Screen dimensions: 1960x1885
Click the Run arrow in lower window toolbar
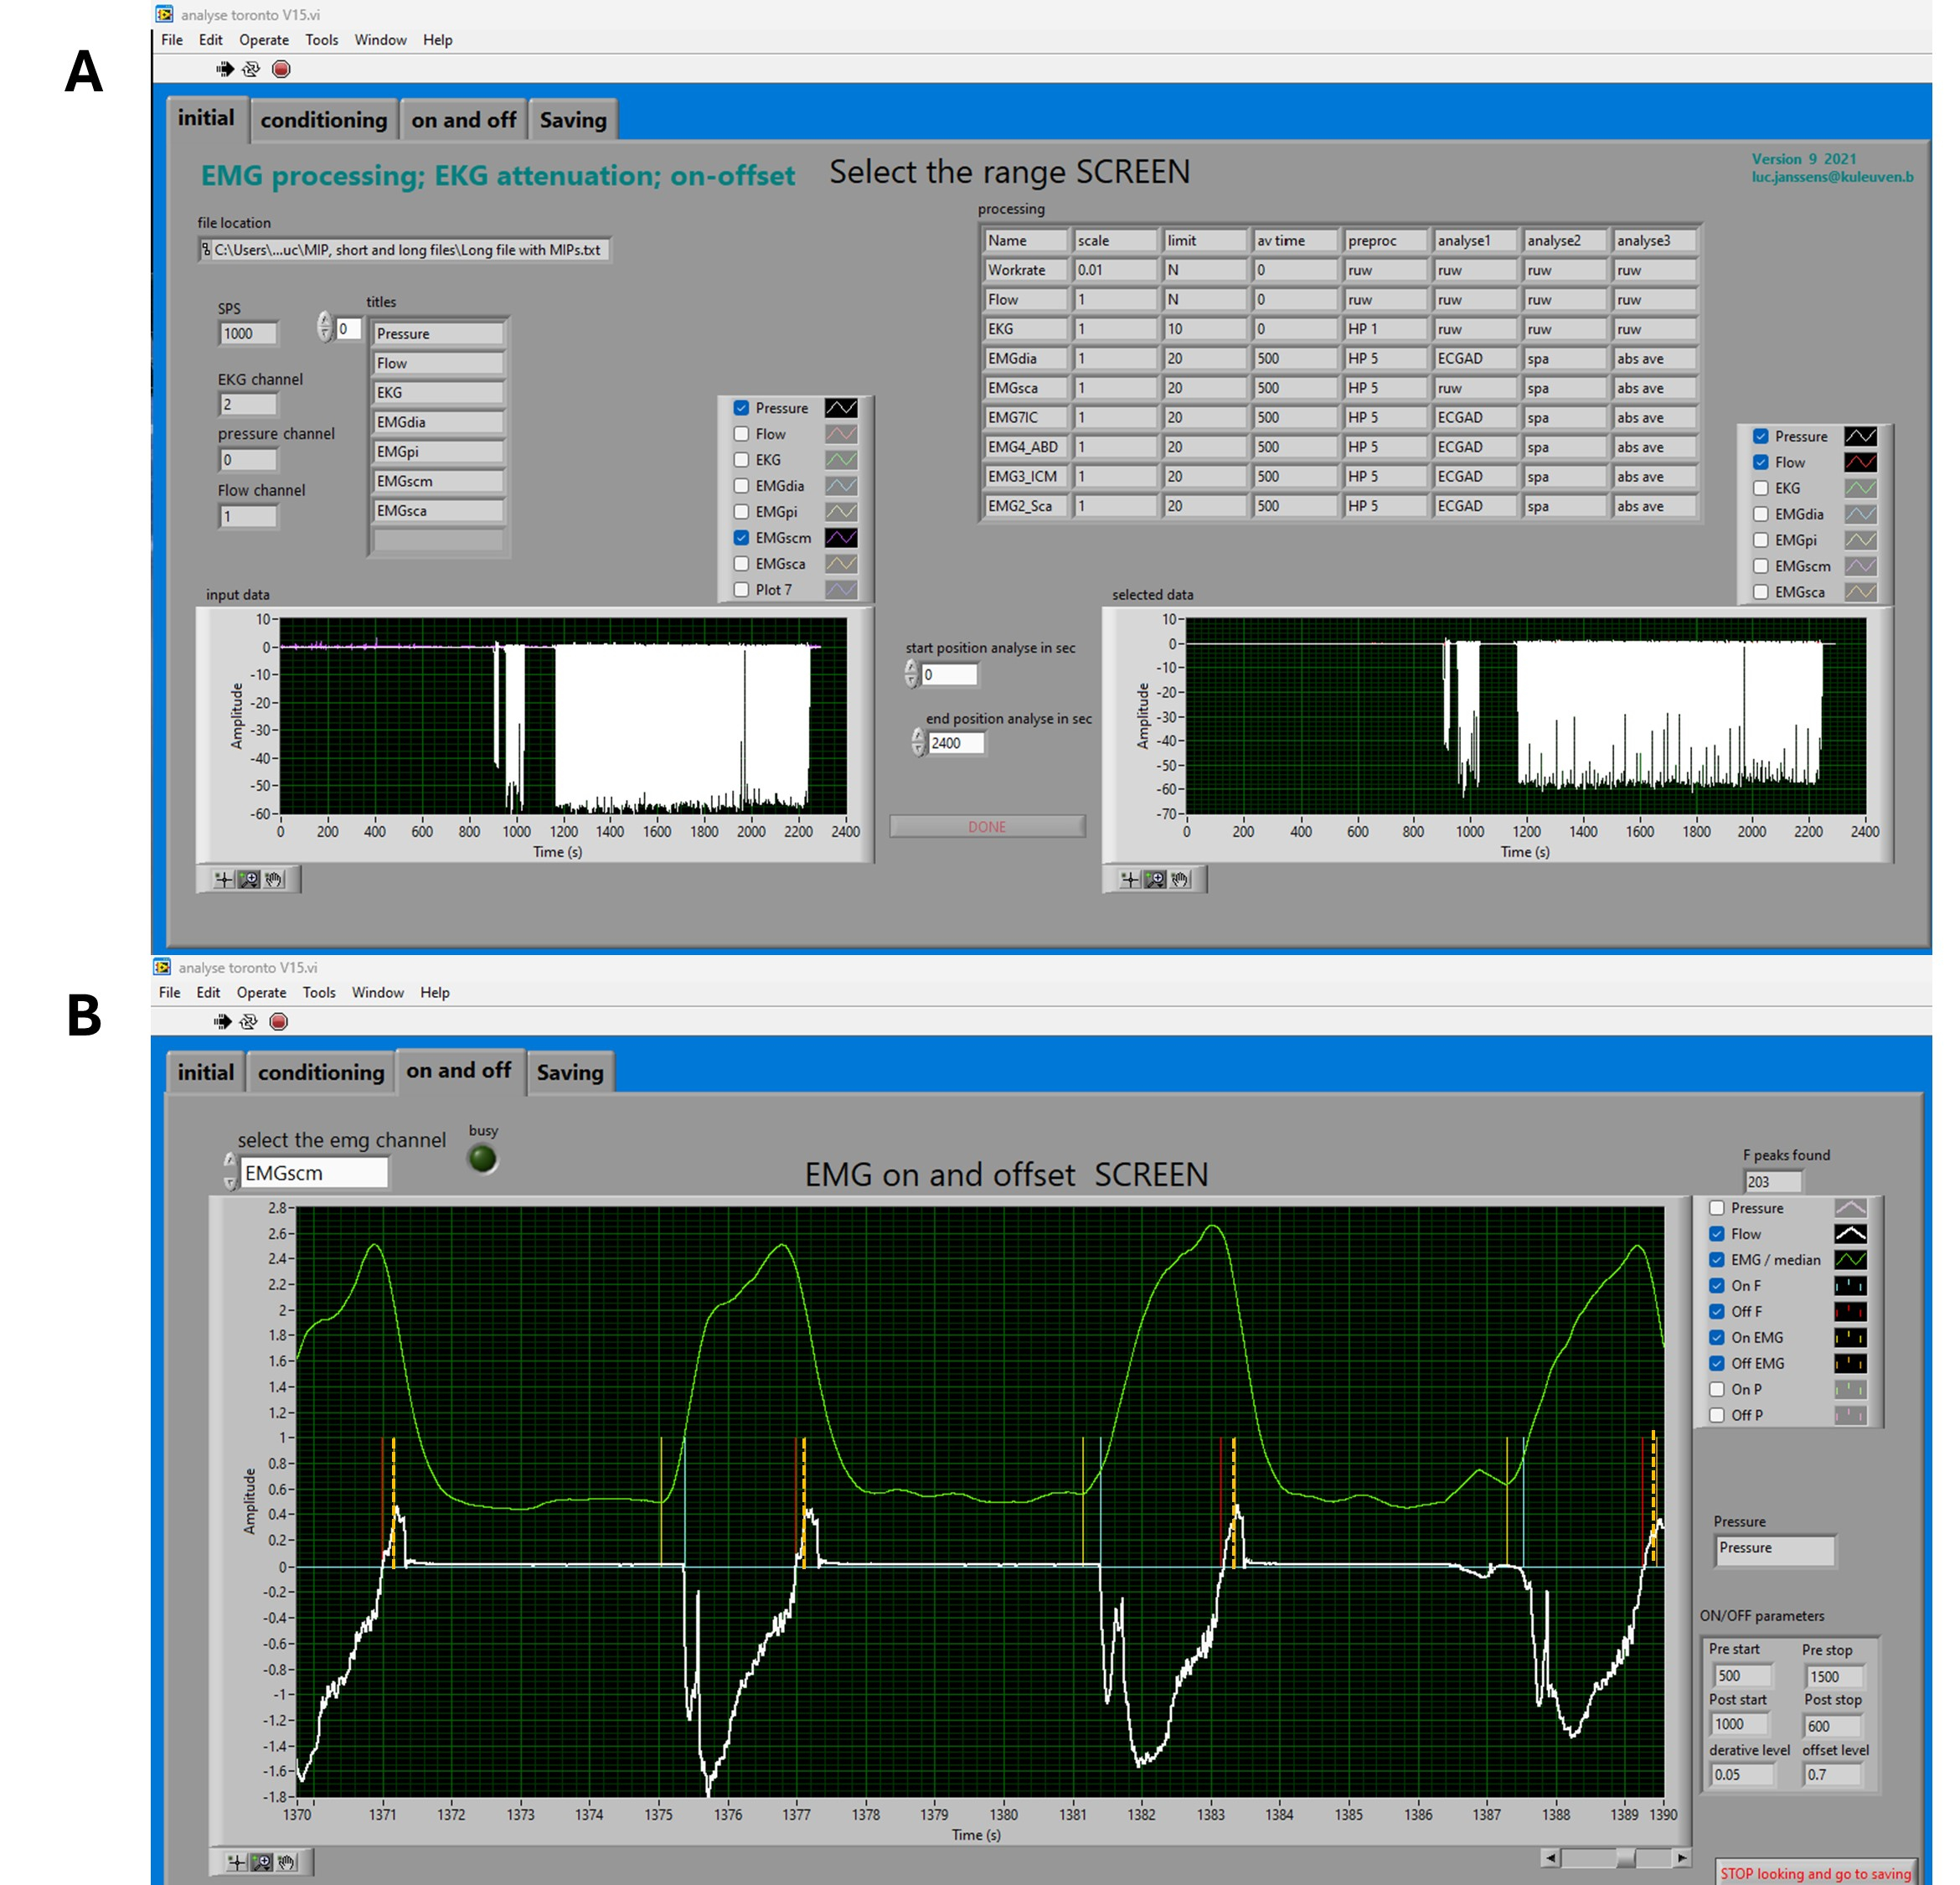(x=222, y=1021)
